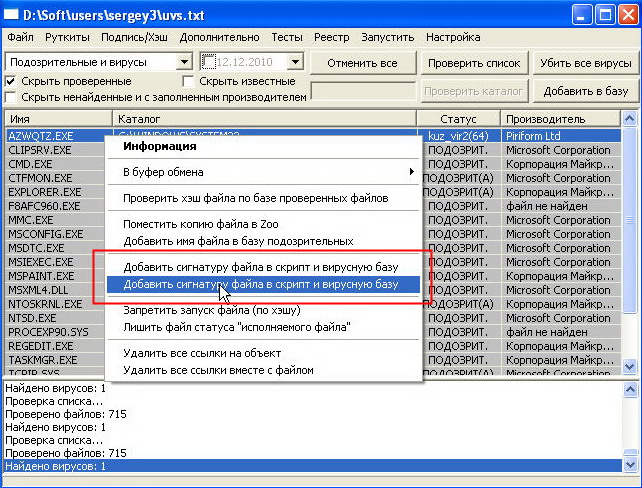Click the Проверить каталог button

(x=474, y=91)
